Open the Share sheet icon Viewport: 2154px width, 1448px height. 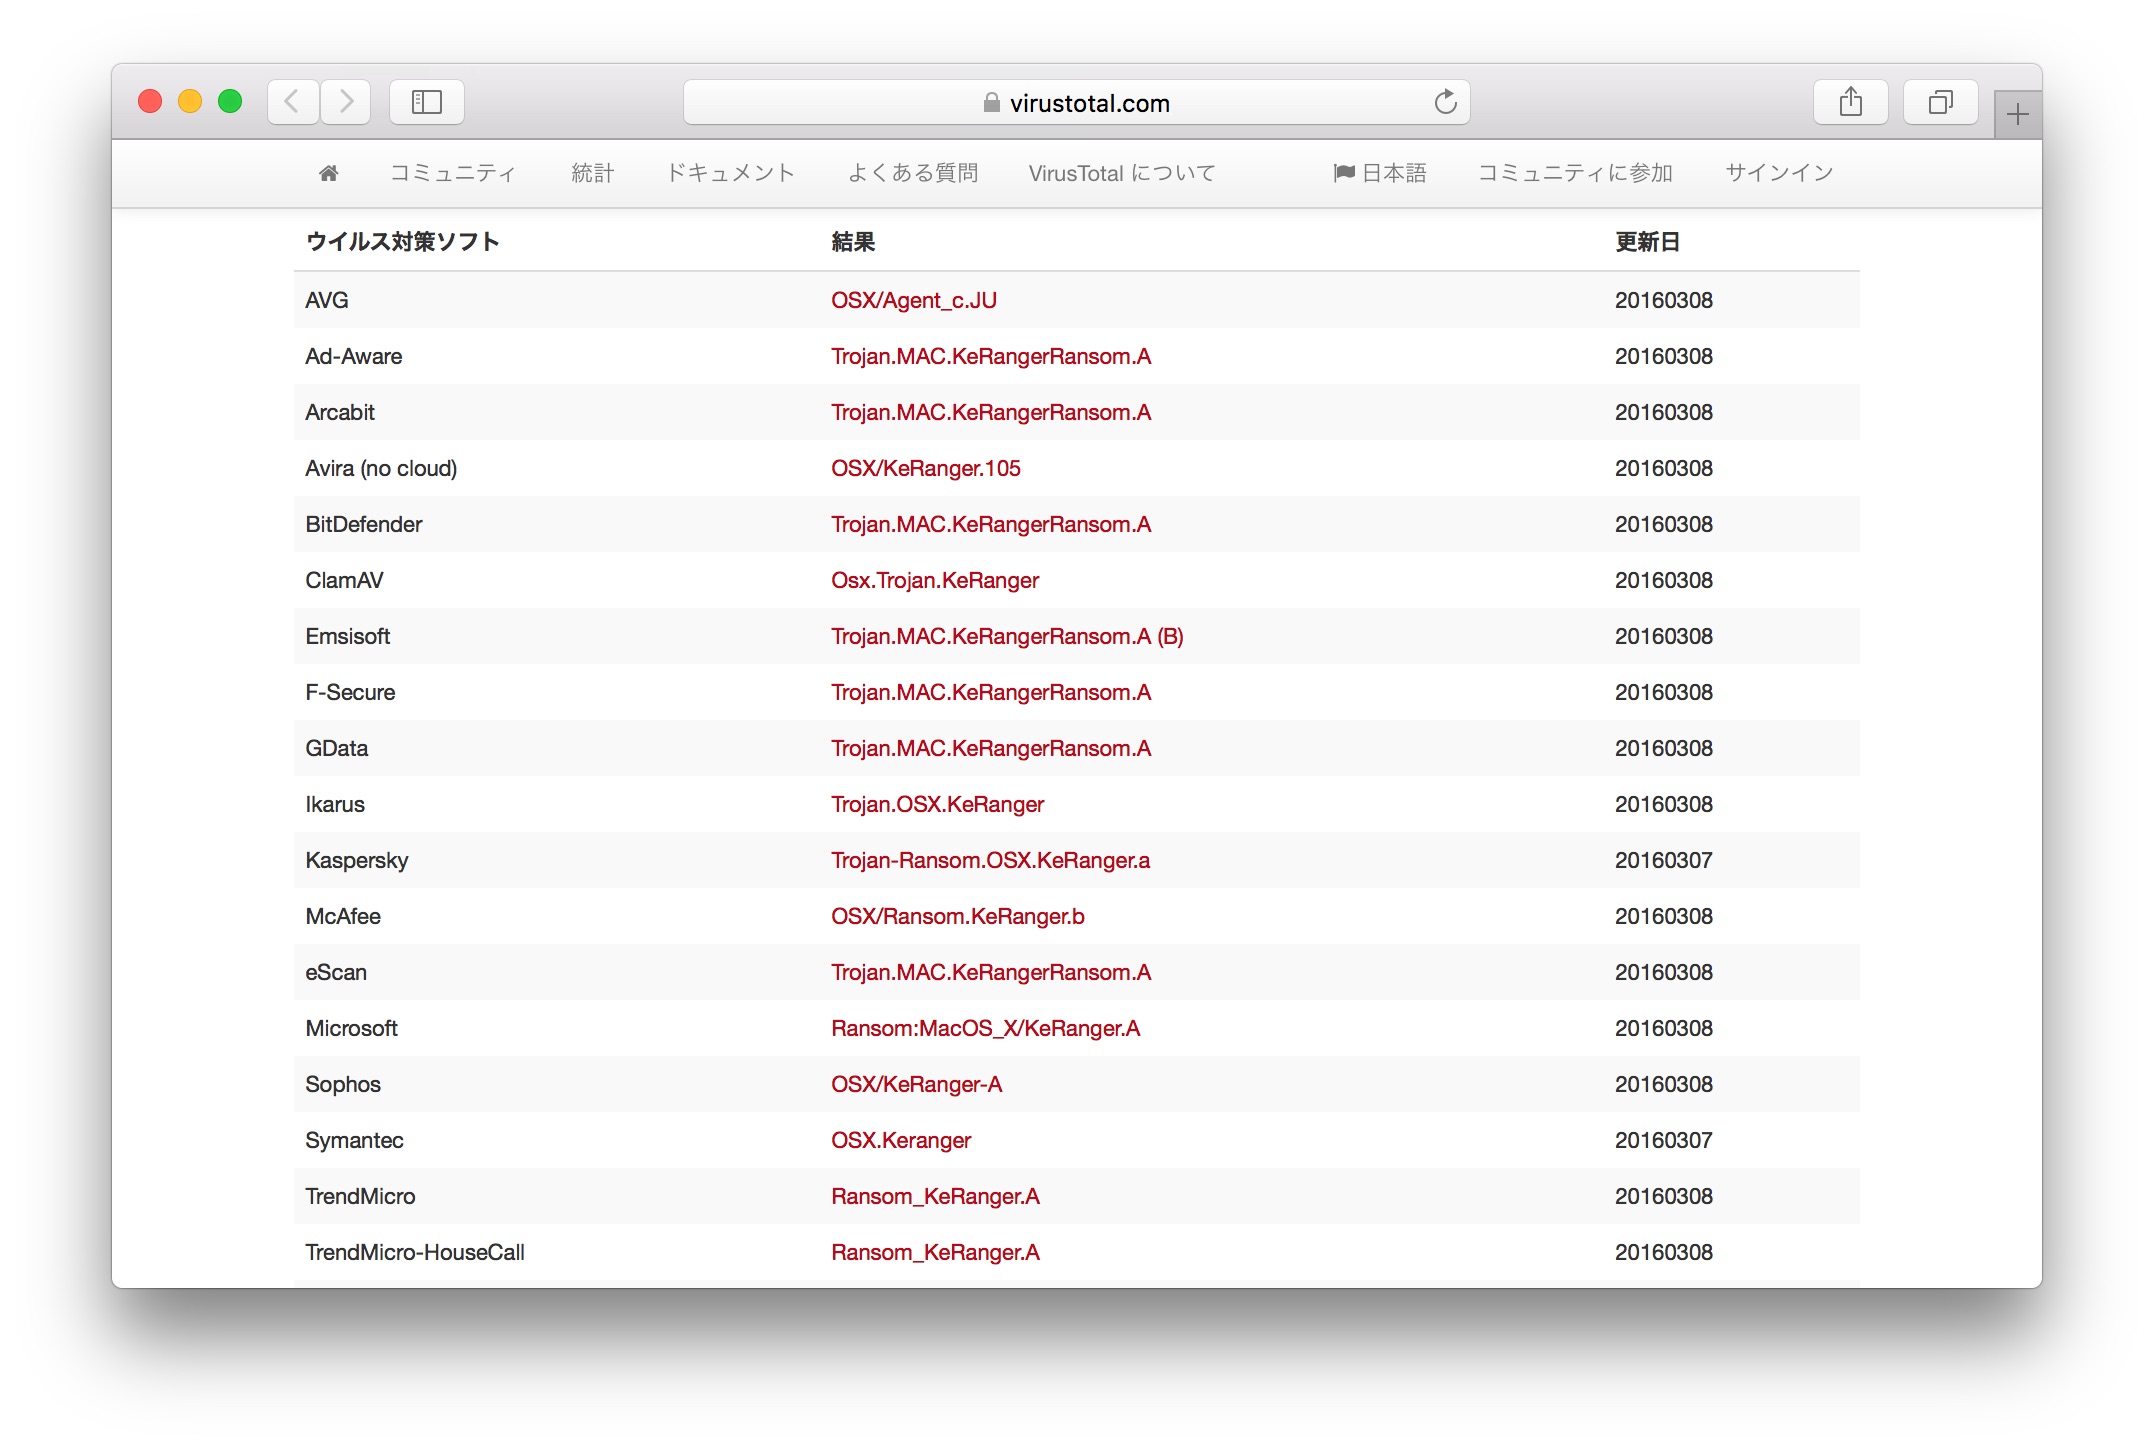[x=1850, y=102]
